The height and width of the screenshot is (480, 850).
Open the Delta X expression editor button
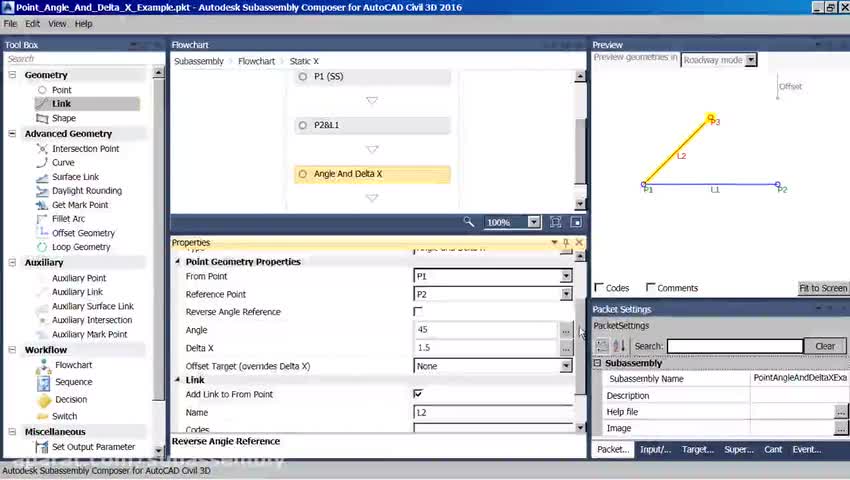(x=566, y=349)
